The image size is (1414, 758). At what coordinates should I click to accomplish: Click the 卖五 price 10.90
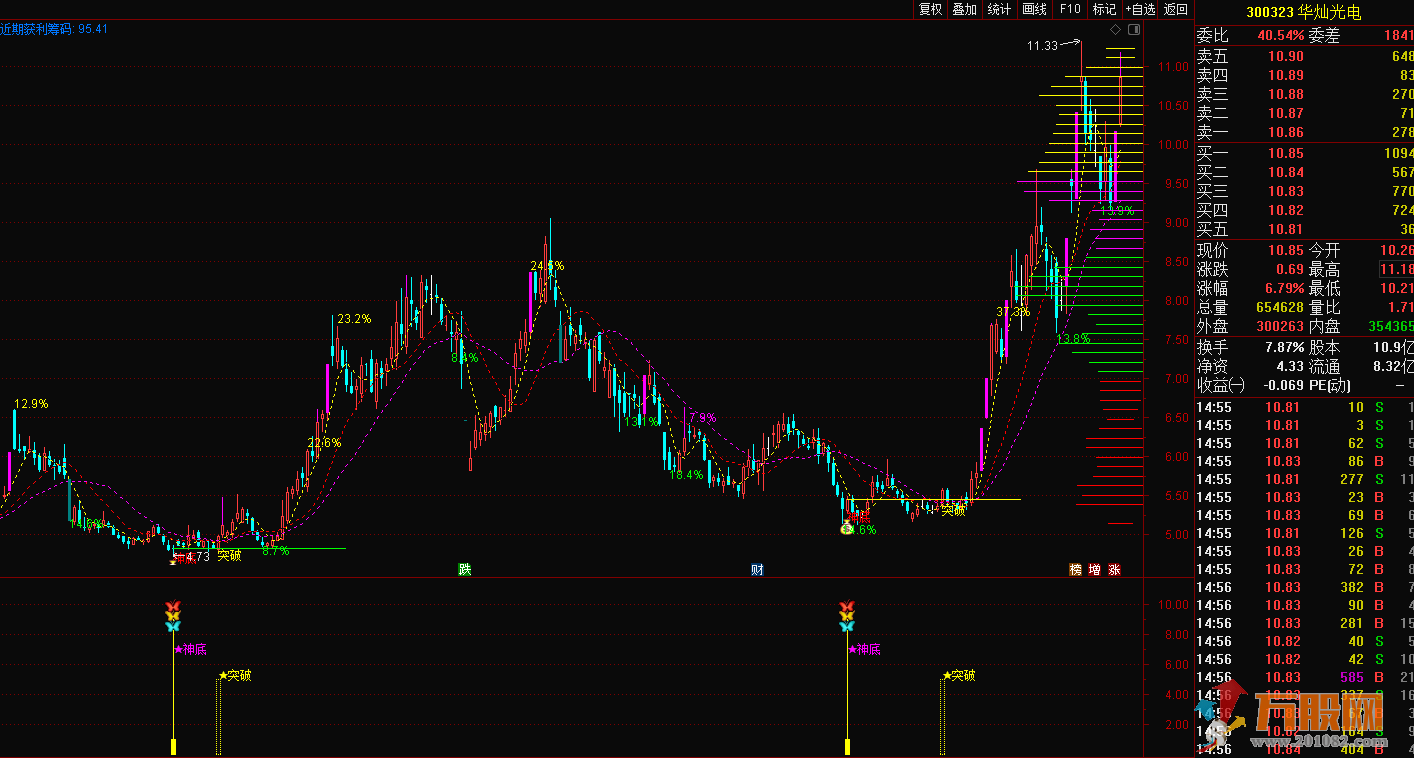coord(1286,57)
